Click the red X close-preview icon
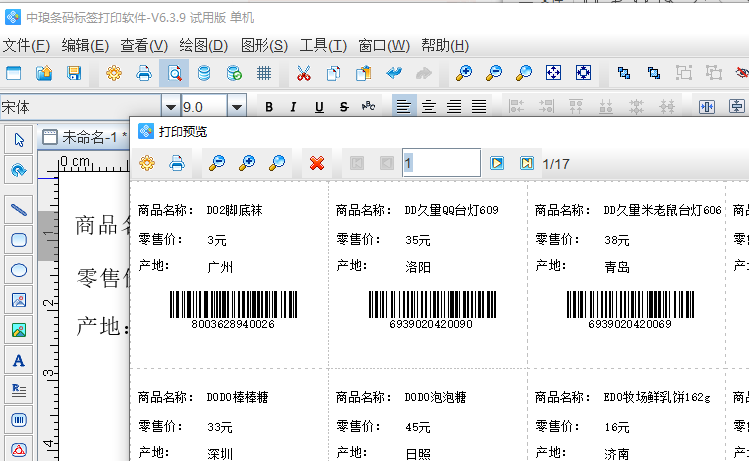749x461 pixels. [x=317, y=163]
